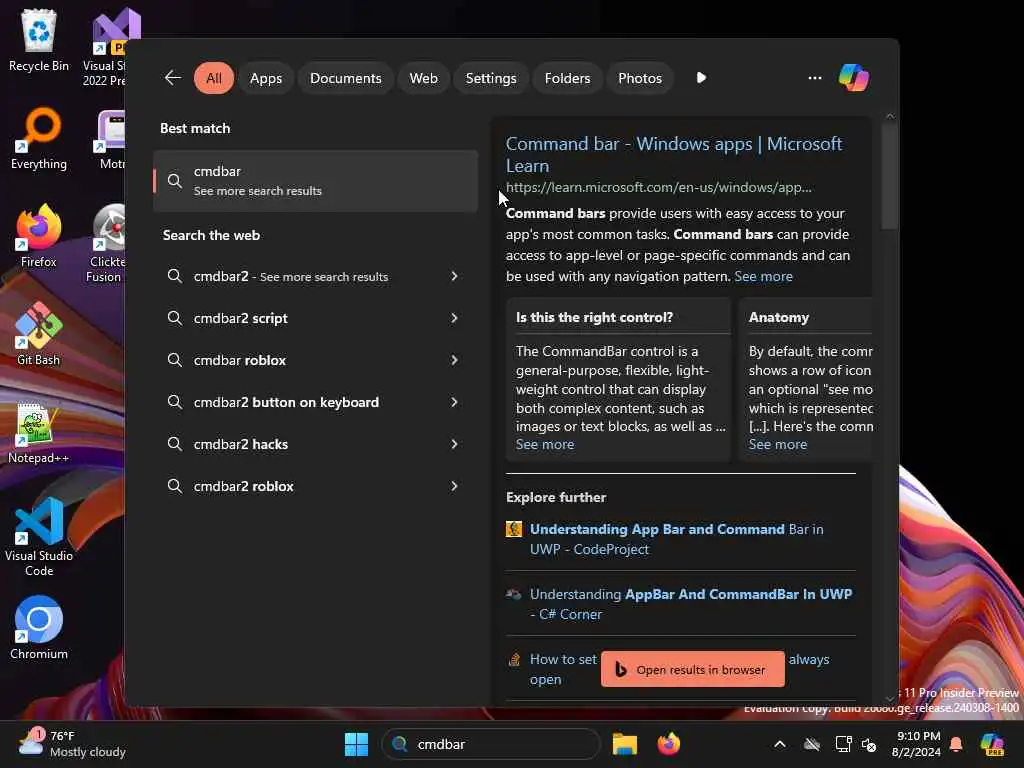Switch to the Documents filter tab

(x=345, y=78)
